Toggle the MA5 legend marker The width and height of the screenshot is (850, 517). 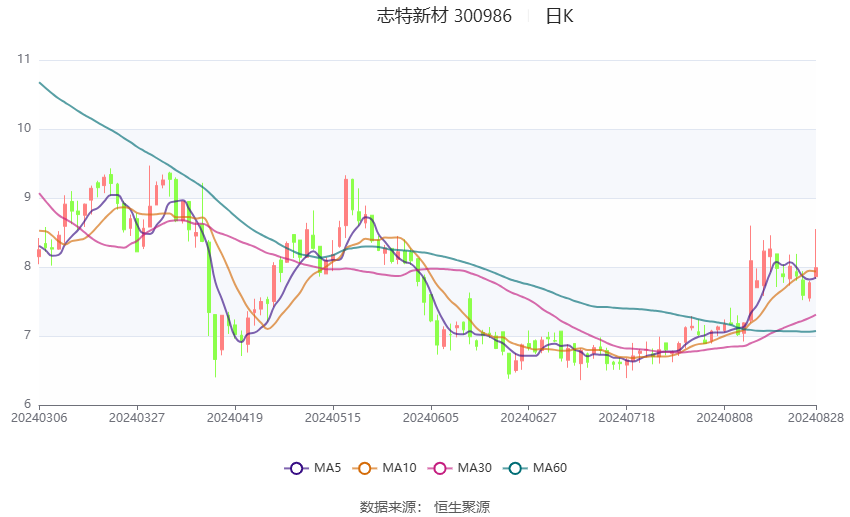[297, 468]
